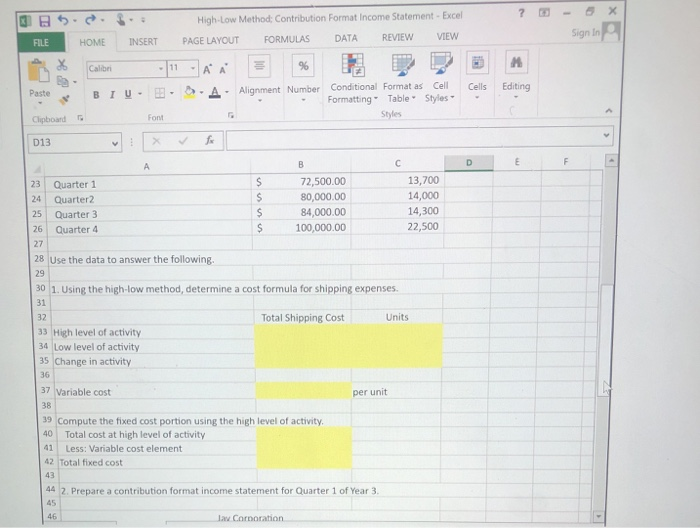Open Cell Styles gallery

[x=440, y=78]
